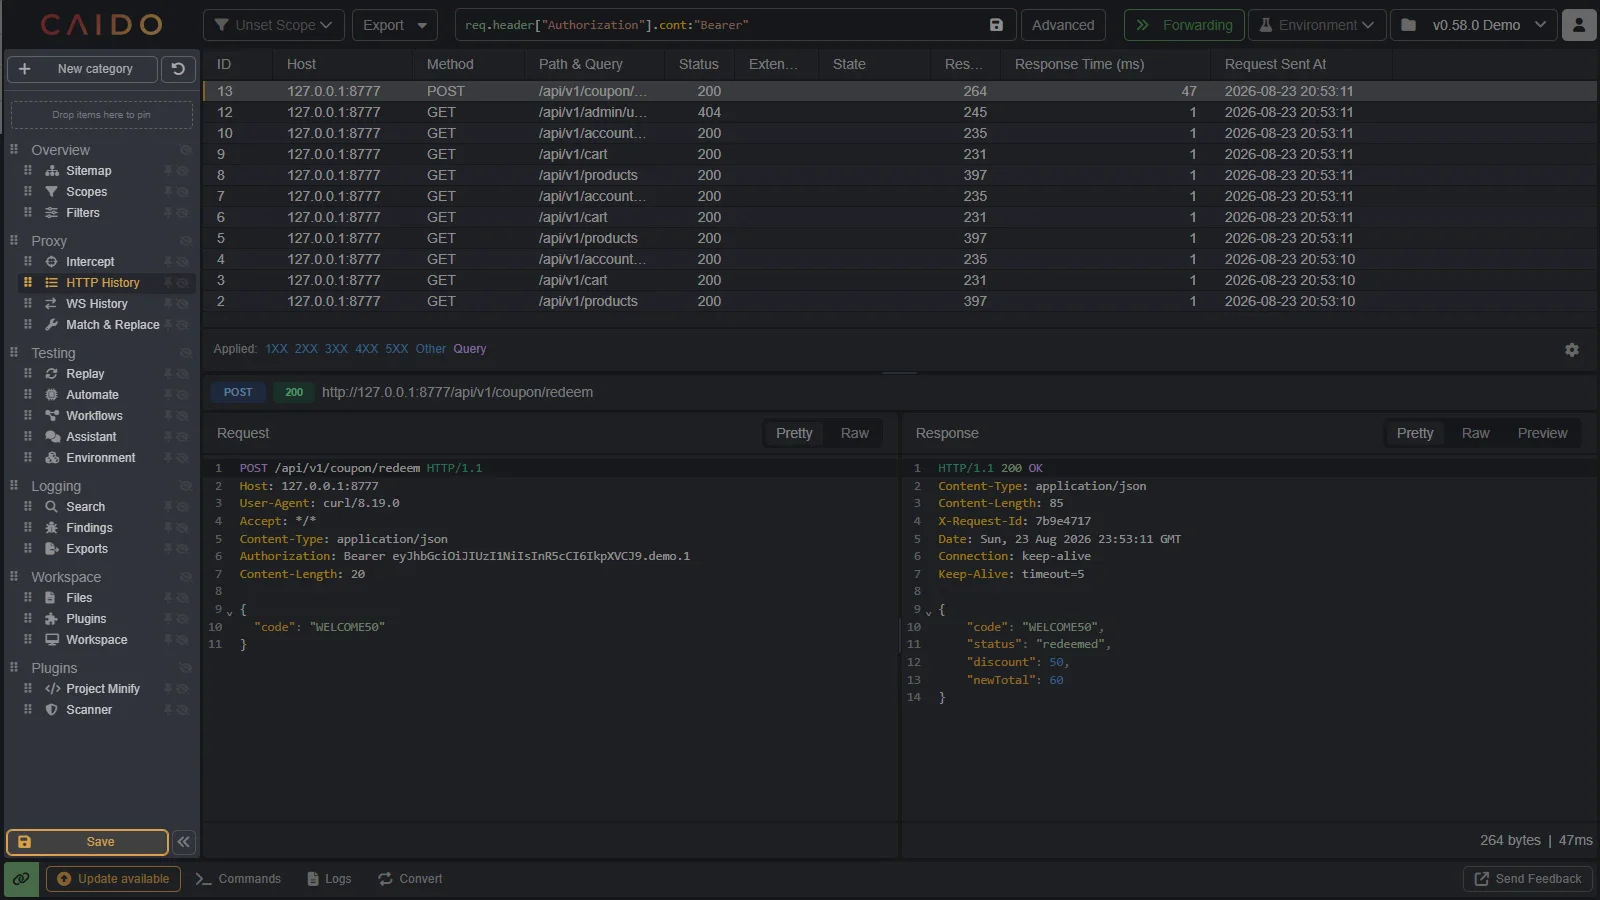Viewport: 1600px width, 900px height.
Task: Click the reset sidebar layout icon
Action: [178, 69]
